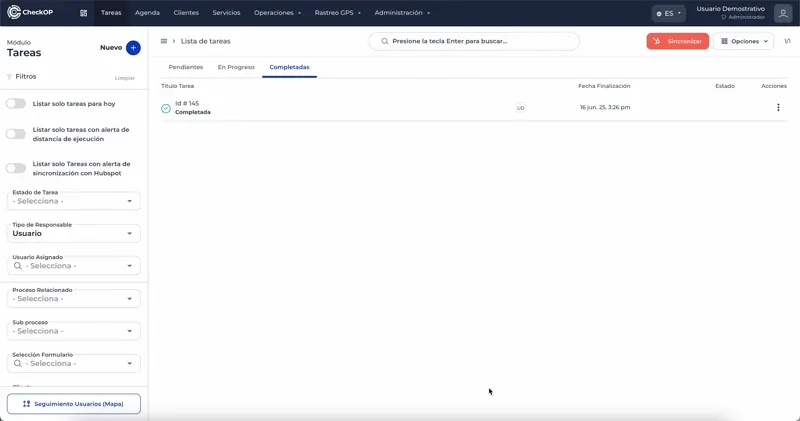Open the Agenda menu item
800x421 pixels.
147,13
